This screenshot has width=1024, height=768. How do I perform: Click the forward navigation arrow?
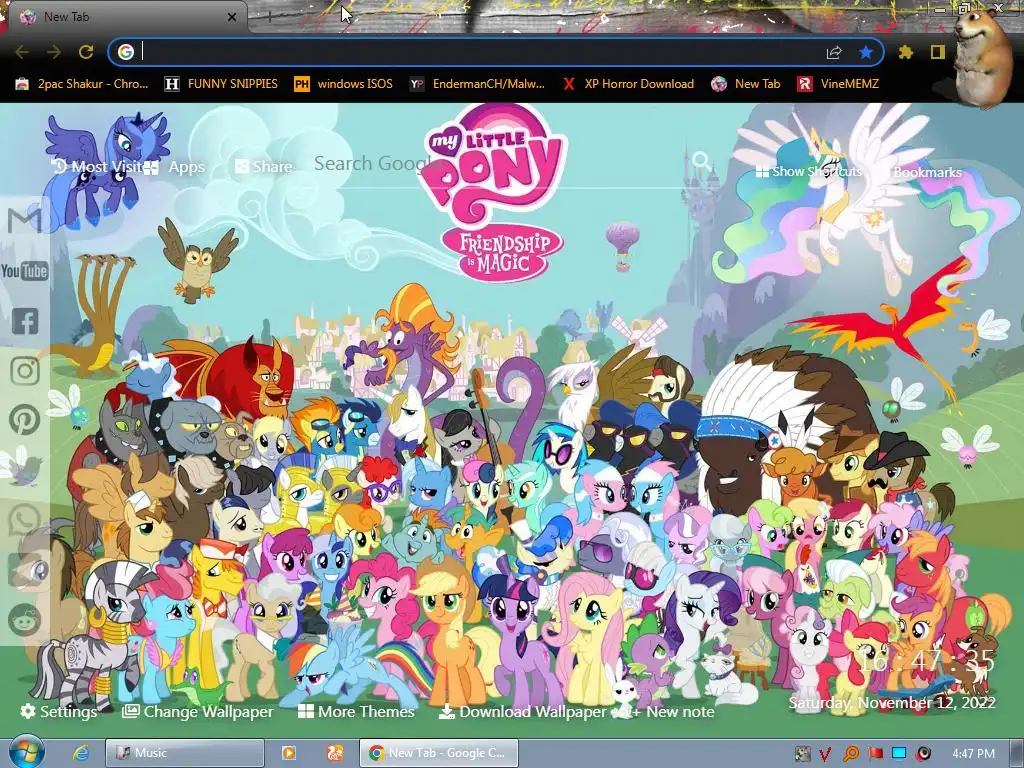click(x=54, y=52)
